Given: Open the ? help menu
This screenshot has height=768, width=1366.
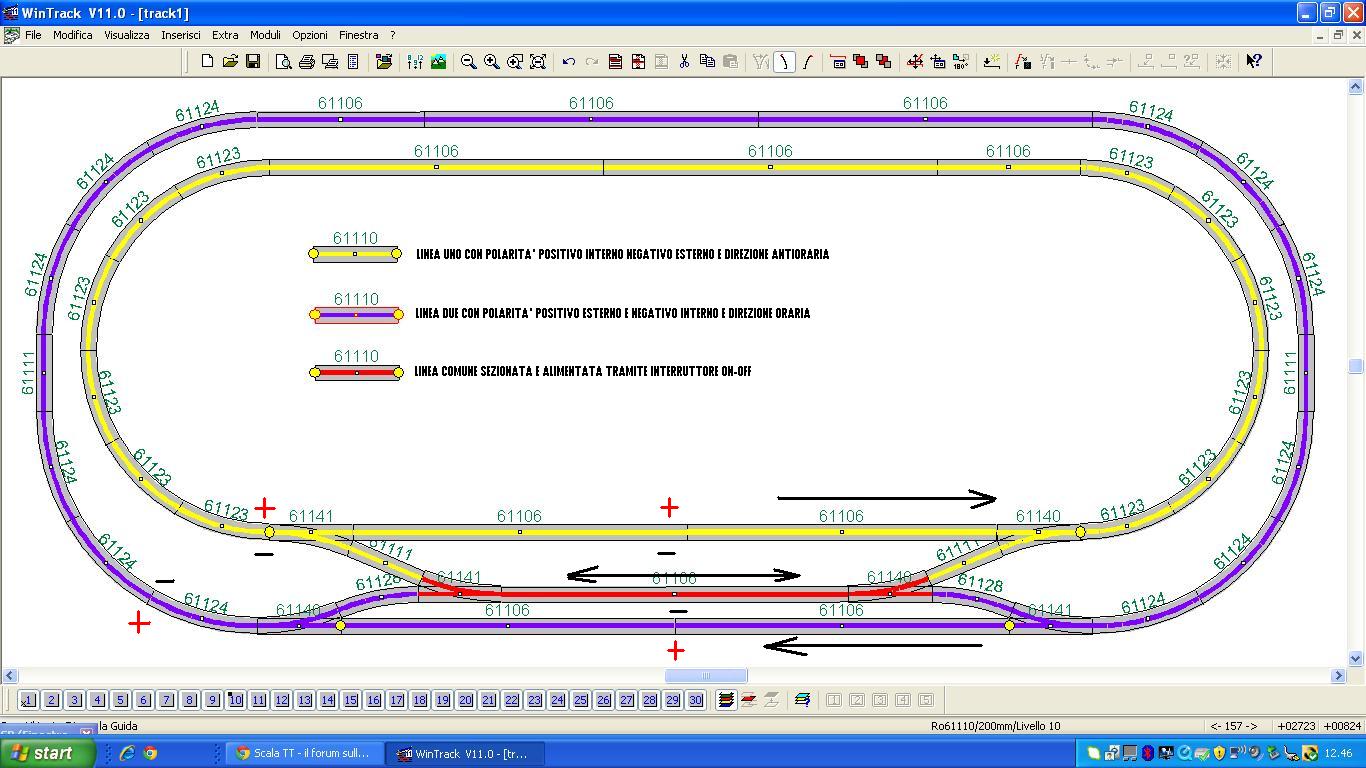Looking at the screenshot, I should (x=393, y=35).
